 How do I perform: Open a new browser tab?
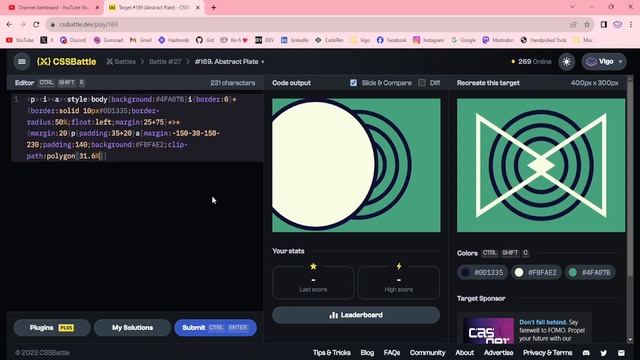pos(213,7)
